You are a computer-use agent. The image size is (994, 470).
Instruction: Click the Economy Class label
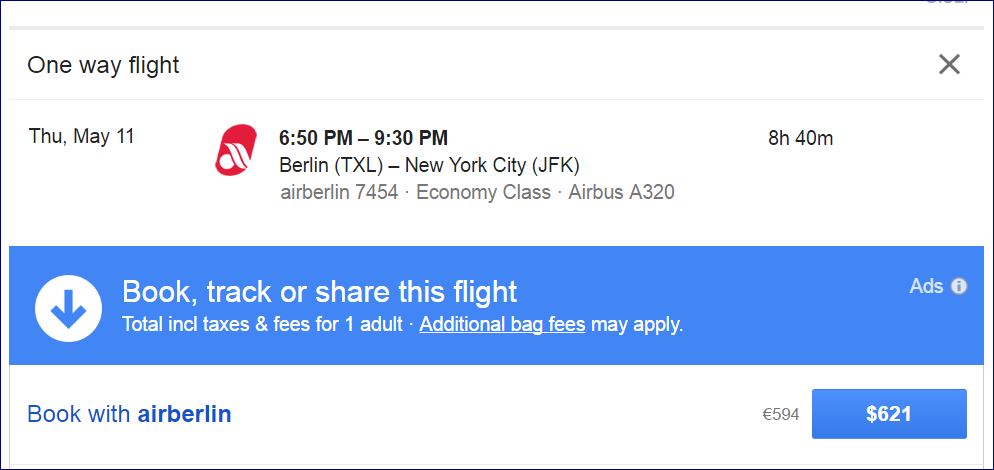click(483, 192)
